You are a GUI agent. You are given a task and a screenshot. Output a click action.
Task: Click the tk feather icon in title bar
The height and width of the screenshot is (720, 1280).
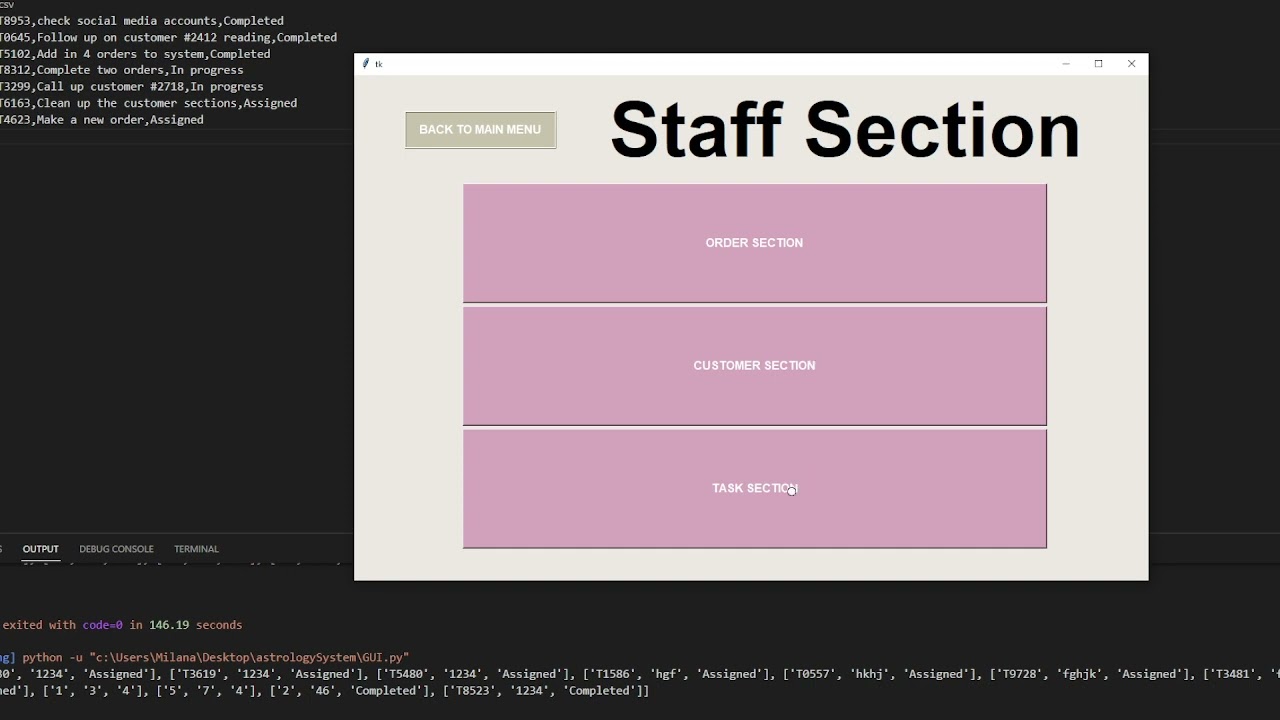coord(366,64)
